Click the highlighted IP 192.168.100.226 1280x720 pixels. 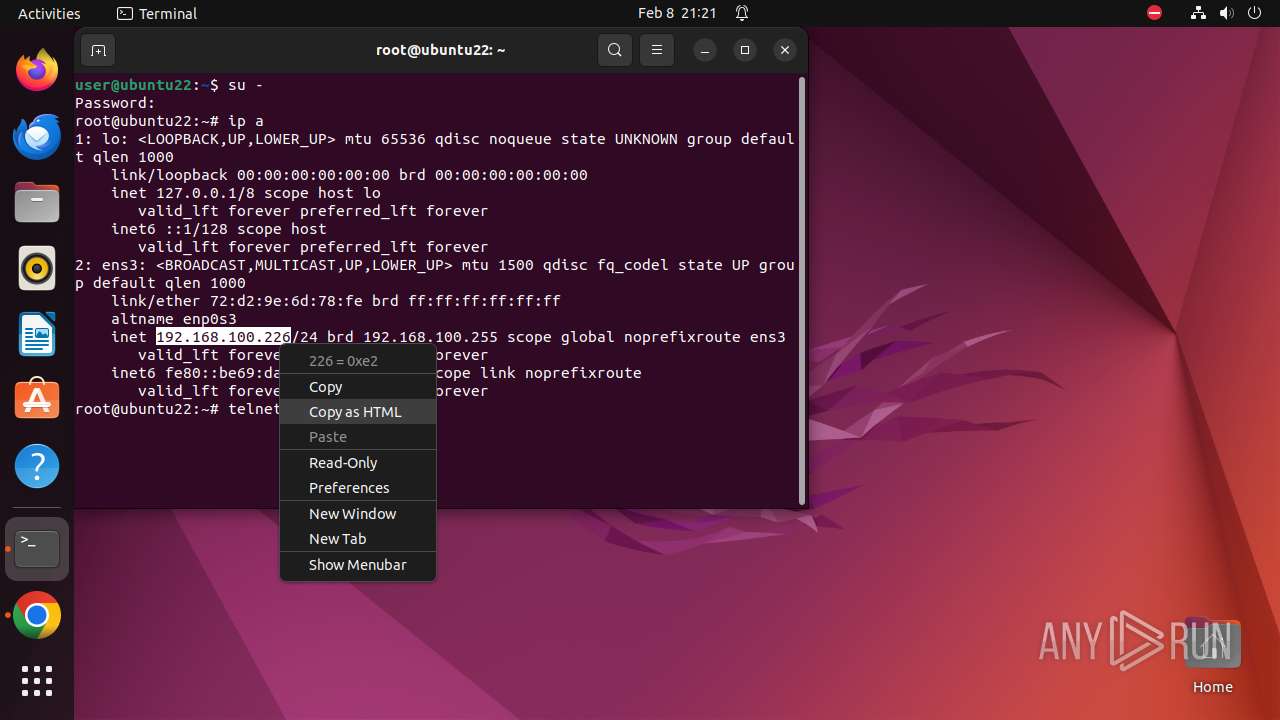pos(223,337)
